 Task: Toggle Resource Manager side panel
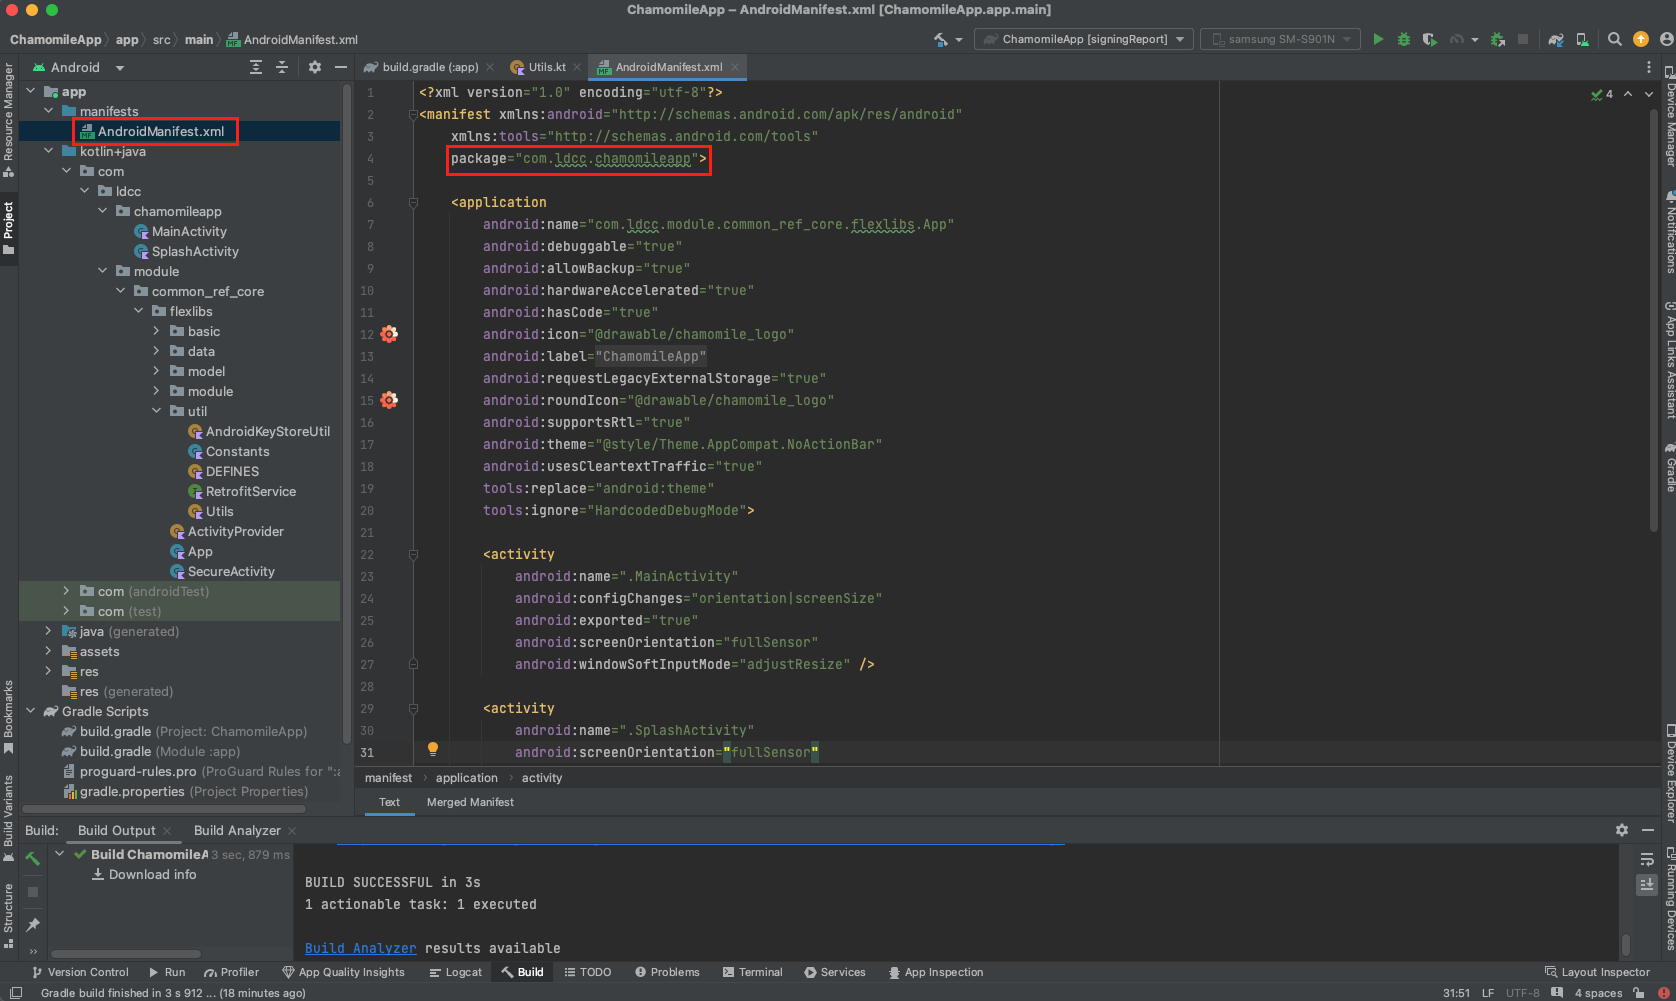[9, 121]
